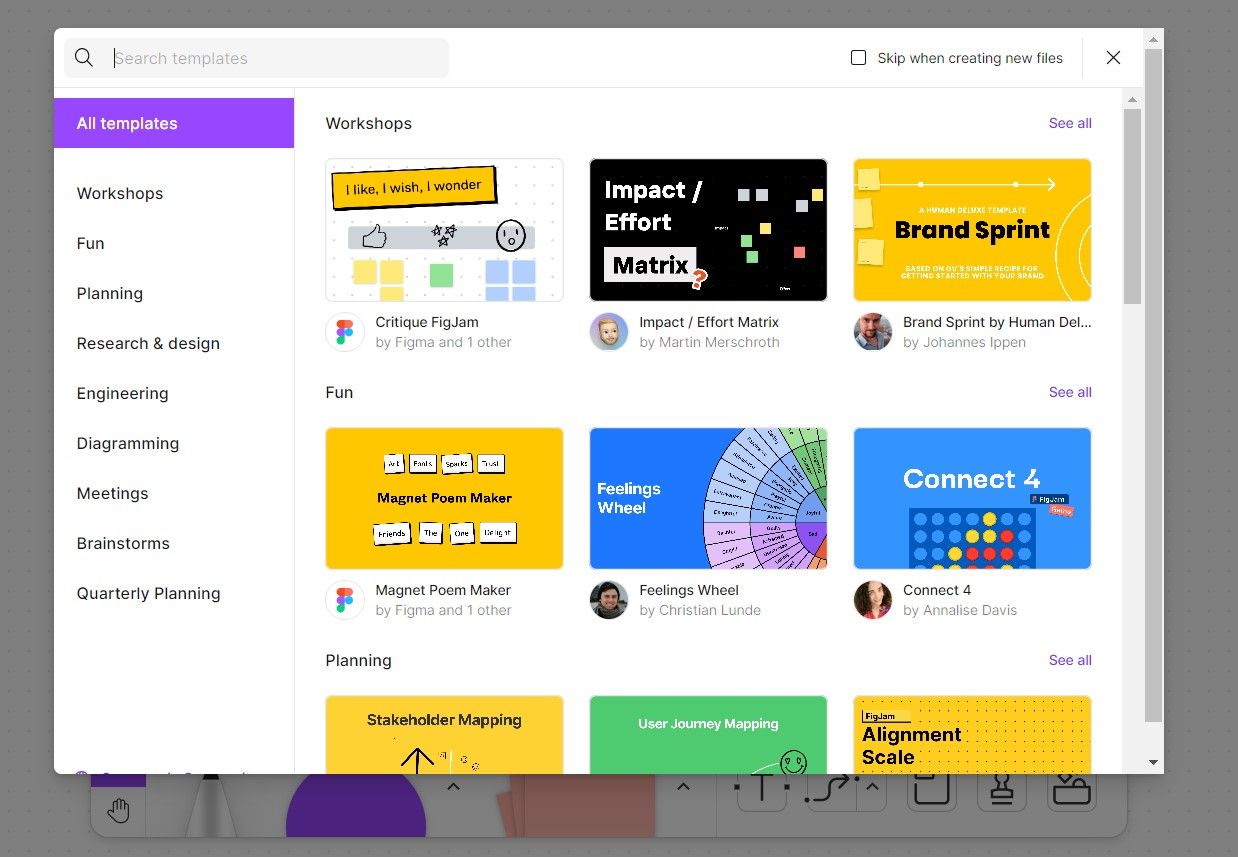Open Research & design category
Screen dimensions: 1238x857
click(148, 343)
